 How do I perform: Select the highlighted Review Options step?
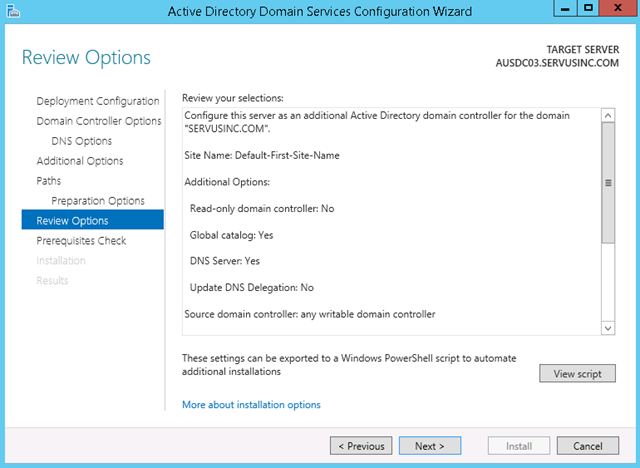pos(93,220)
